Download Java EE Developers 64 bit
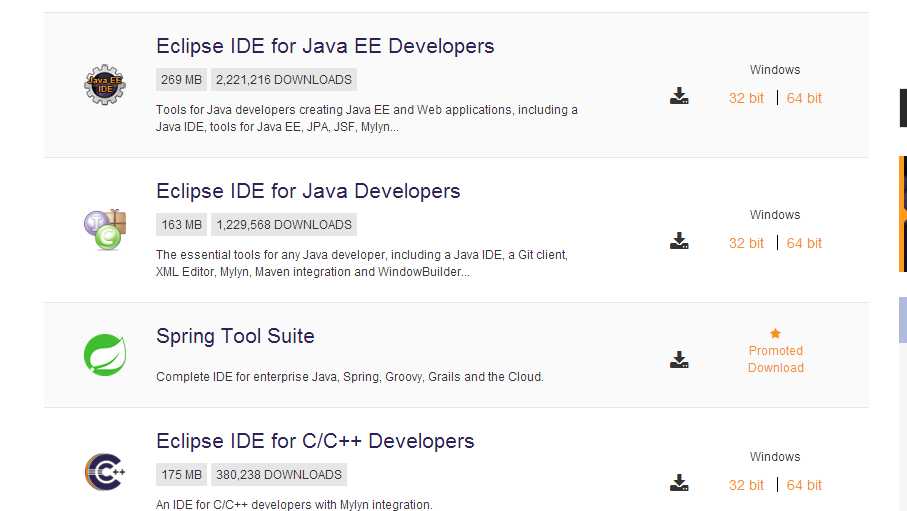Viewport: 907px width, 511px height. point(804,98)
